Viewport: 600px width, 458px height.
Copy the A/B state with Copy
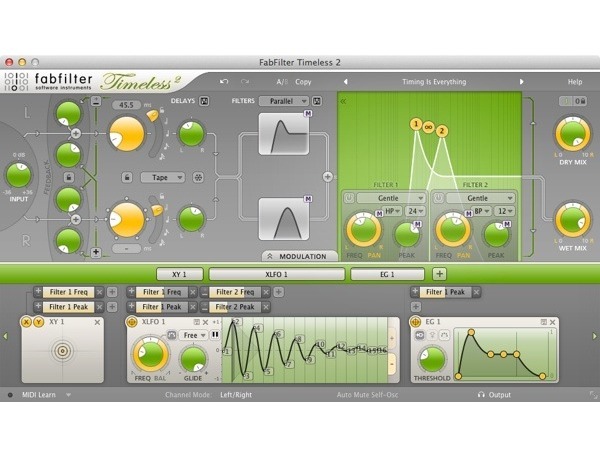click(303, 82)
